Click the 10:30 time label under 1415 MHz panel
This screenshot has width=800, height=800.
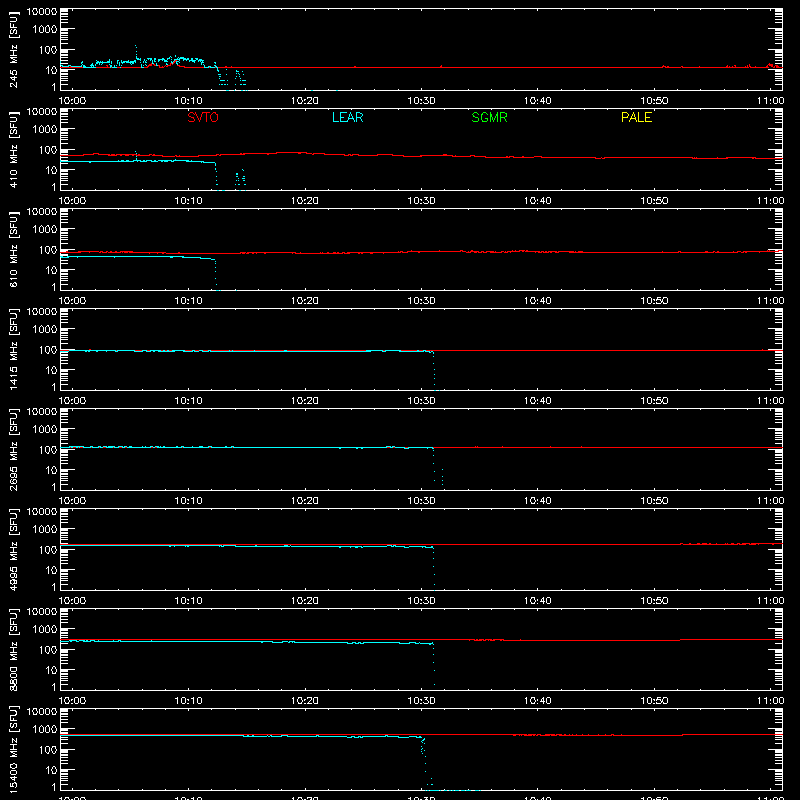421,401
